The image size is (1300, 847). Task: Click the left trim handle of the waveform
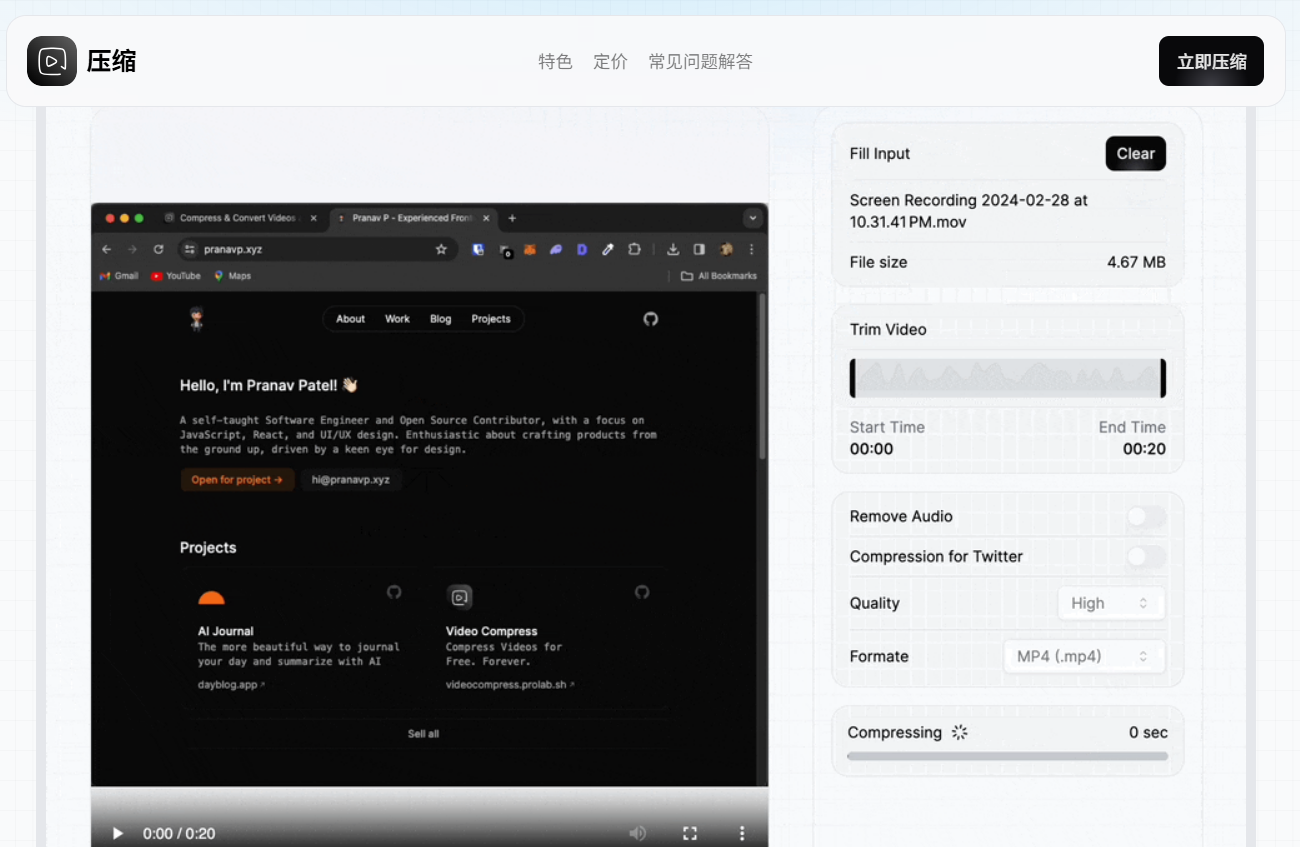click(x=853, y=378)
